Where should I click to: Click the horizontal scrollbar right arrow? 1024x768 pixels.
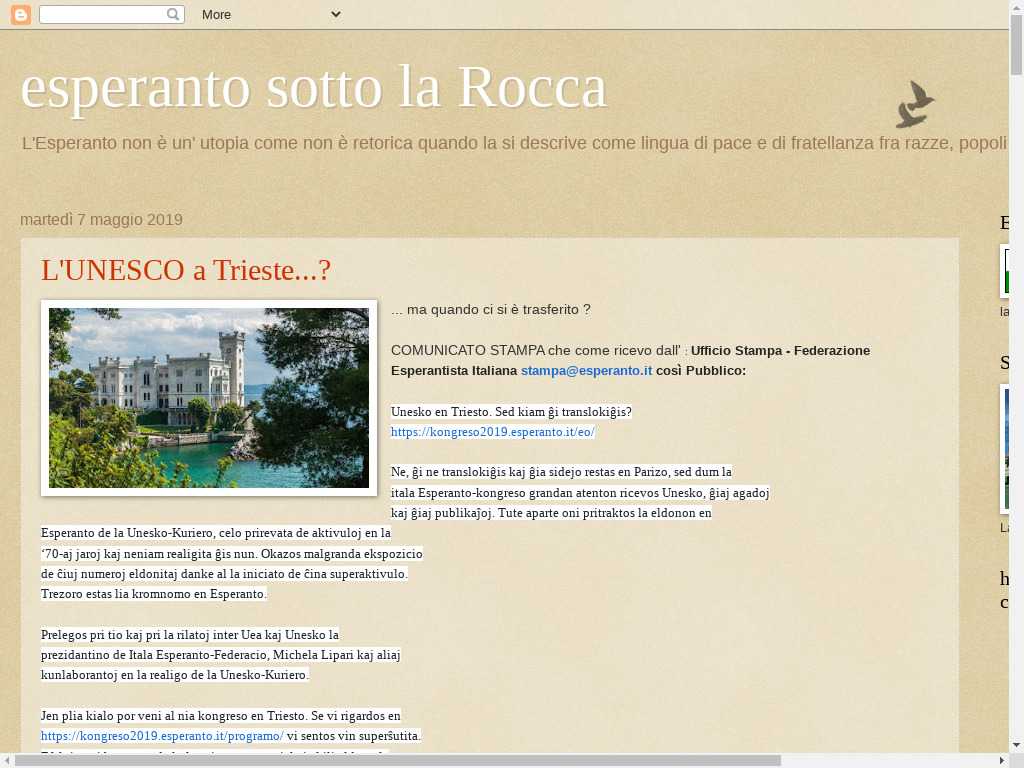1002,761
